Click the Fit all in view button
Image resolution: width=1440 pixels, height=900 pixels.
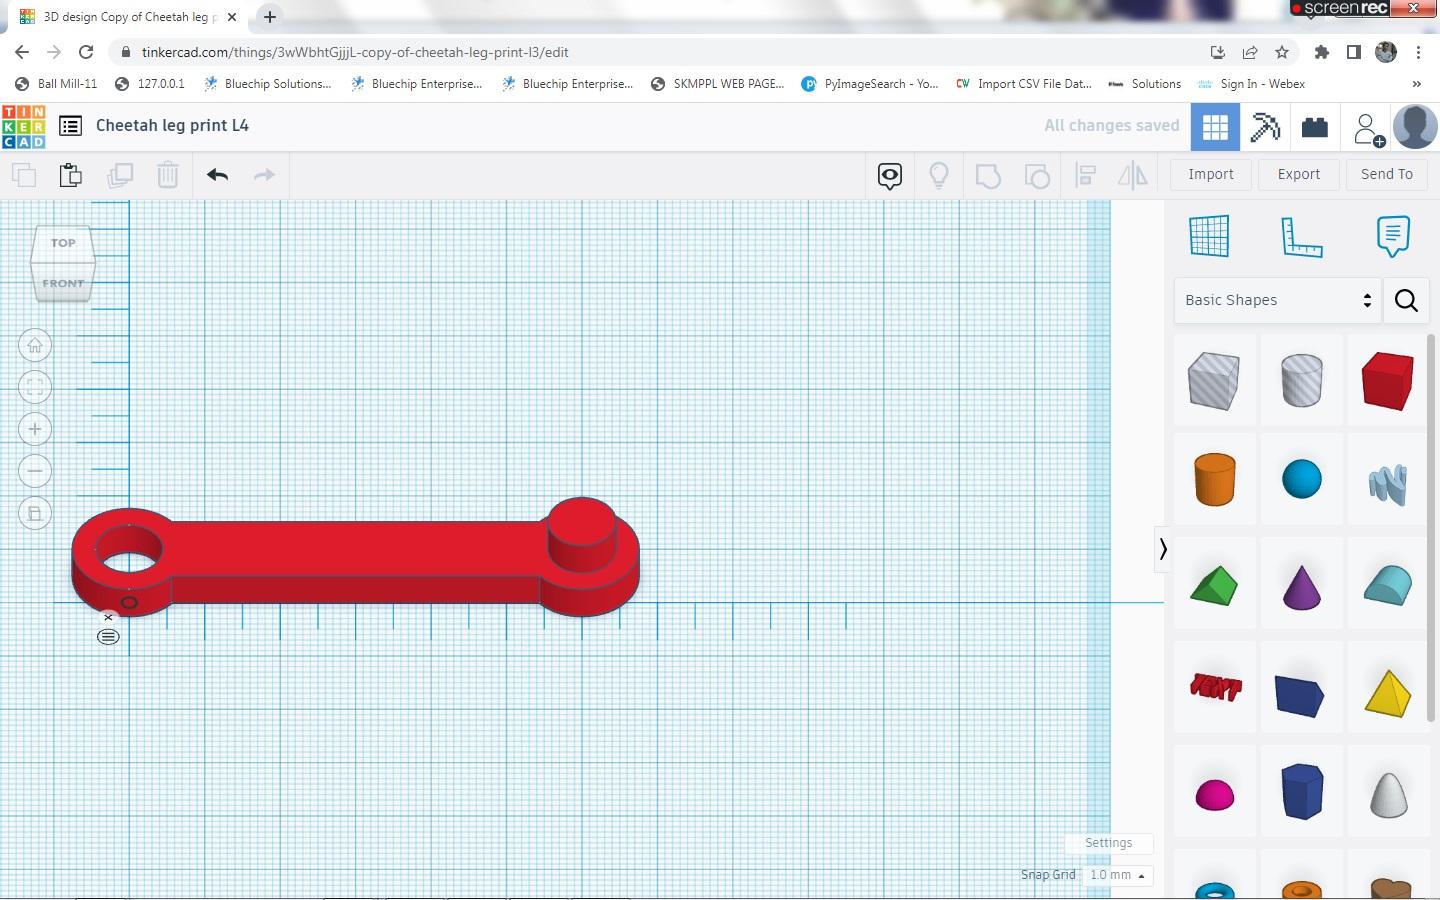[35, 388]
